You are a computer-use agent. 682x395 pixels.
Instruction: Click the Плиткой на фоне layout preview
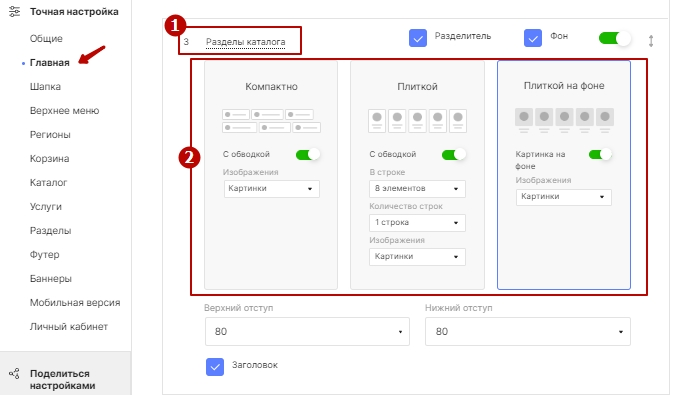pos(564,120)
